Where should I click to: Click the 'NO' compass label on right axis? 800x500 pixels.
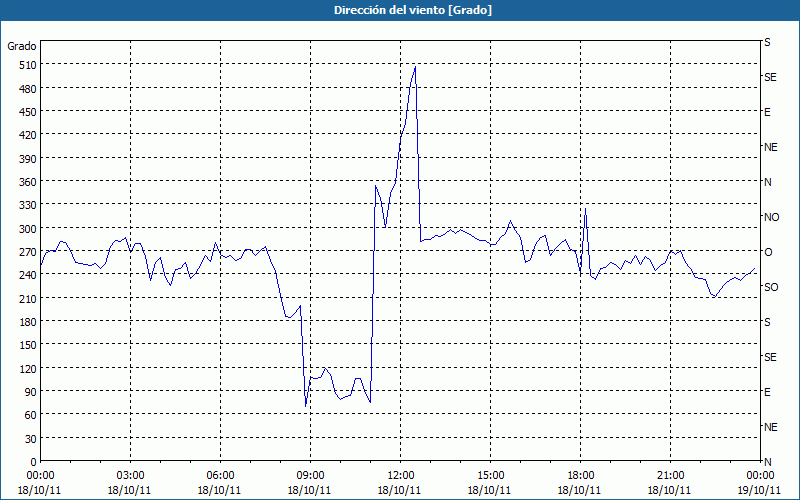(772, 217)
